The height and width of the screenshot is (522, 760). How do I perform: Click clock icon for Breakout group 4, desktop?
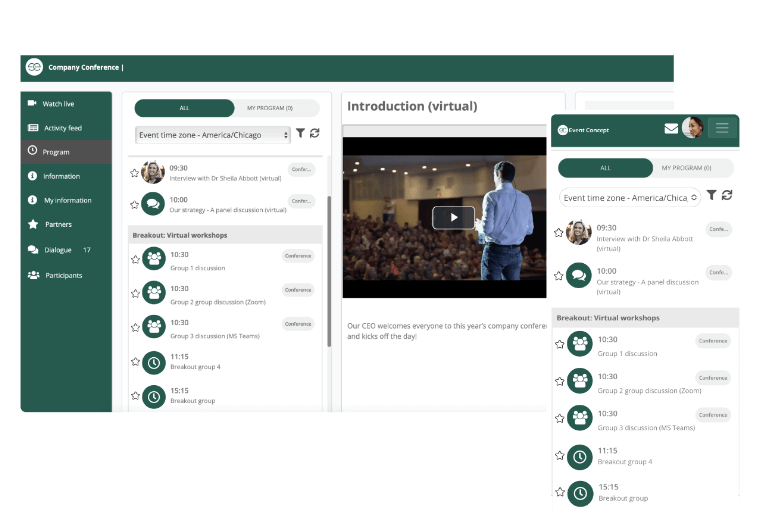(x=154, y=363)
